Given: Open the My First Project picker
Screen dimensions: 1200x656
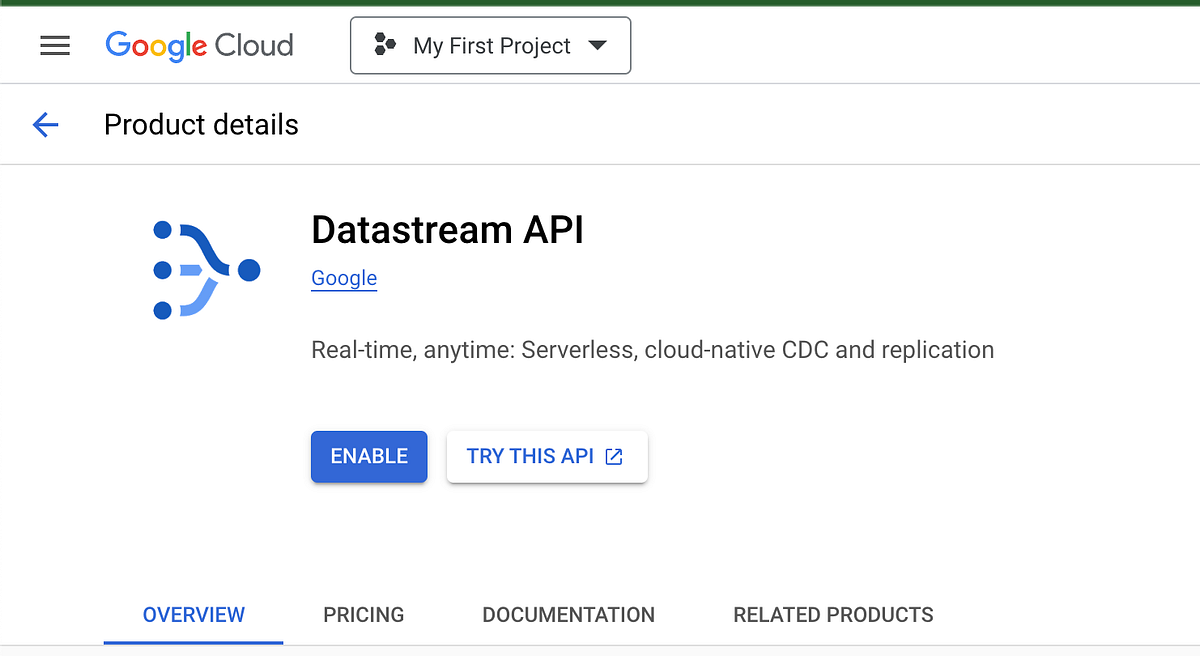Looking at the screenshot, I should (x=490, y=45).
